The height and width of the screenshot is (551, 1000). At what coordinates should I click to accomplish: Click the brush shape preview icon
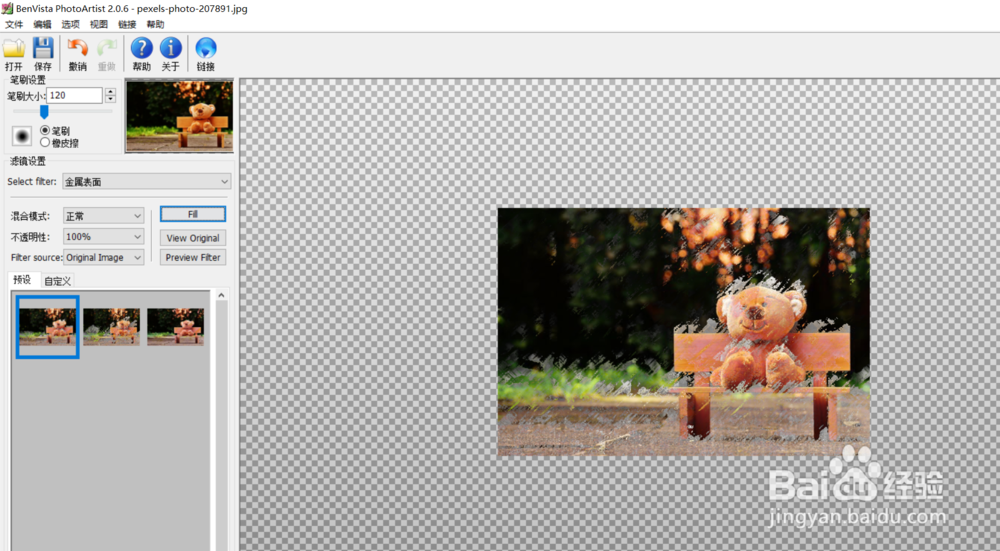(x=22, y=136)
